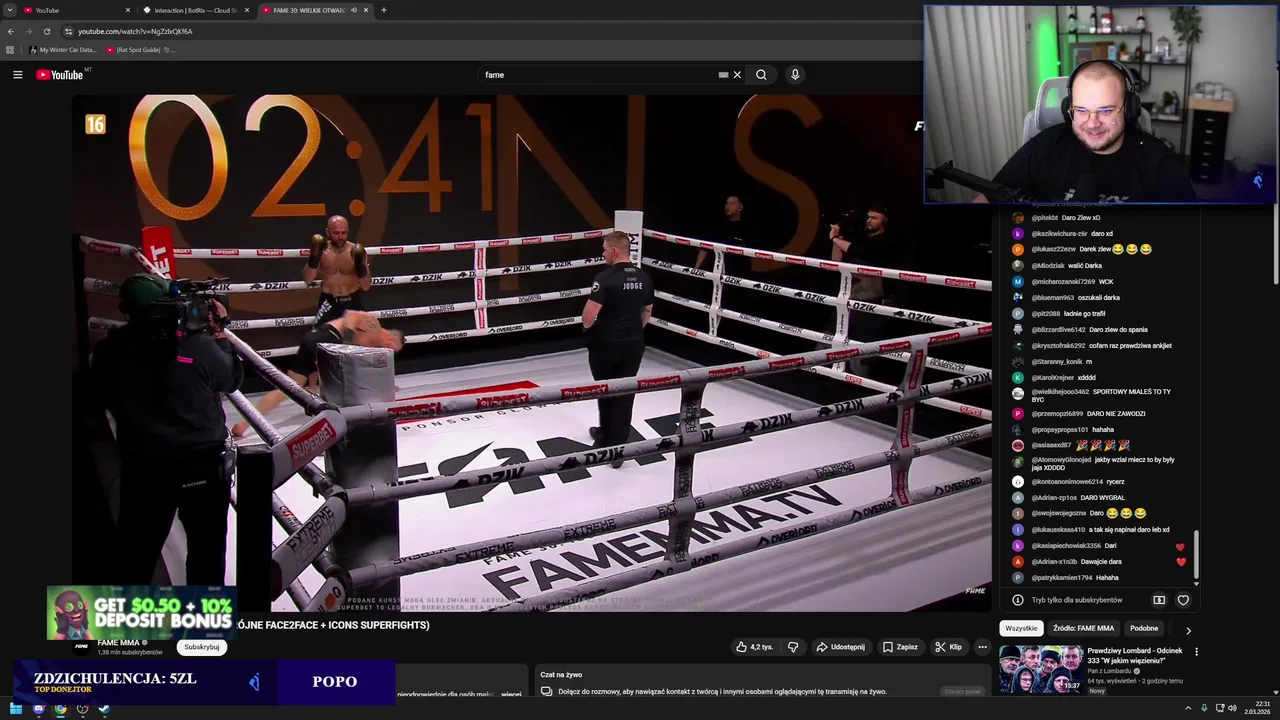Go back with browser back arrow

pos(11,31)
